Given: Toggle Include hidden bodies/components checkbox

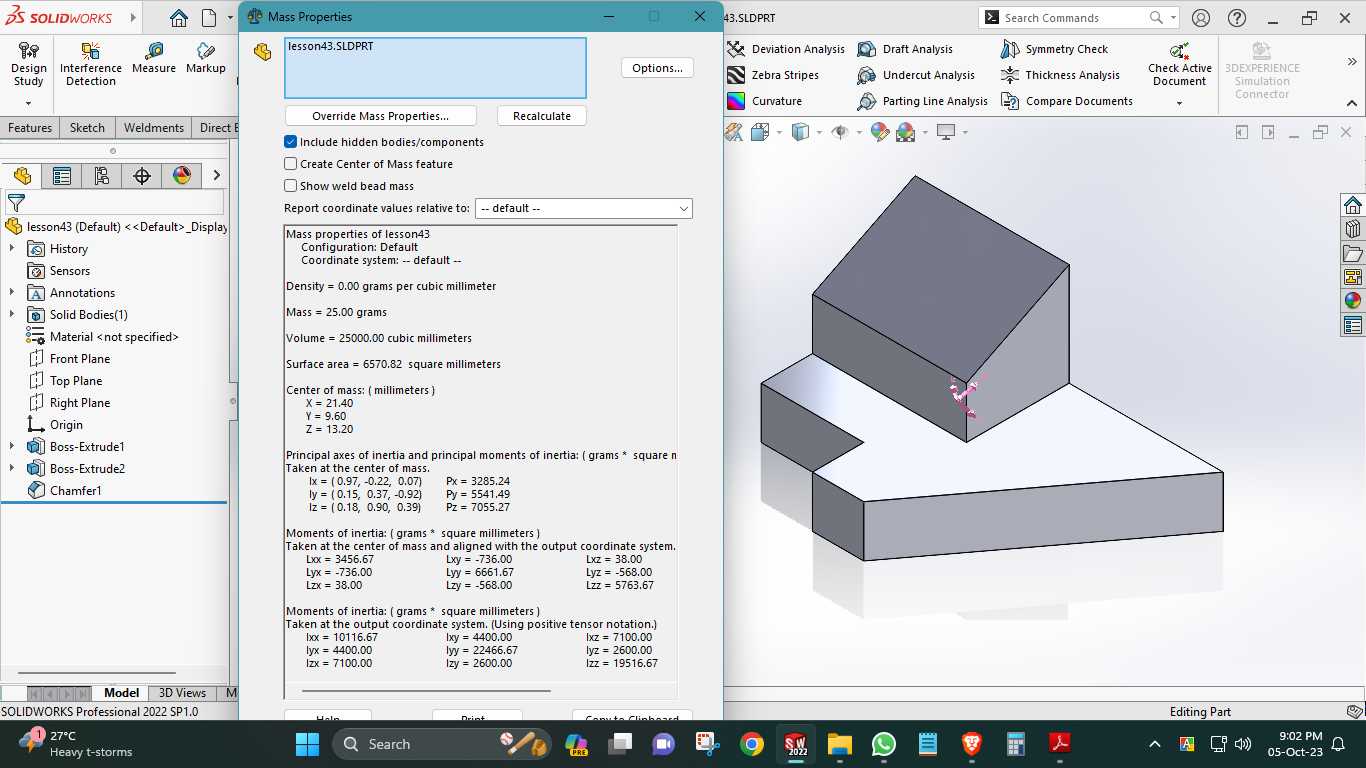Looking at the screenshot, I should (291, 142).
